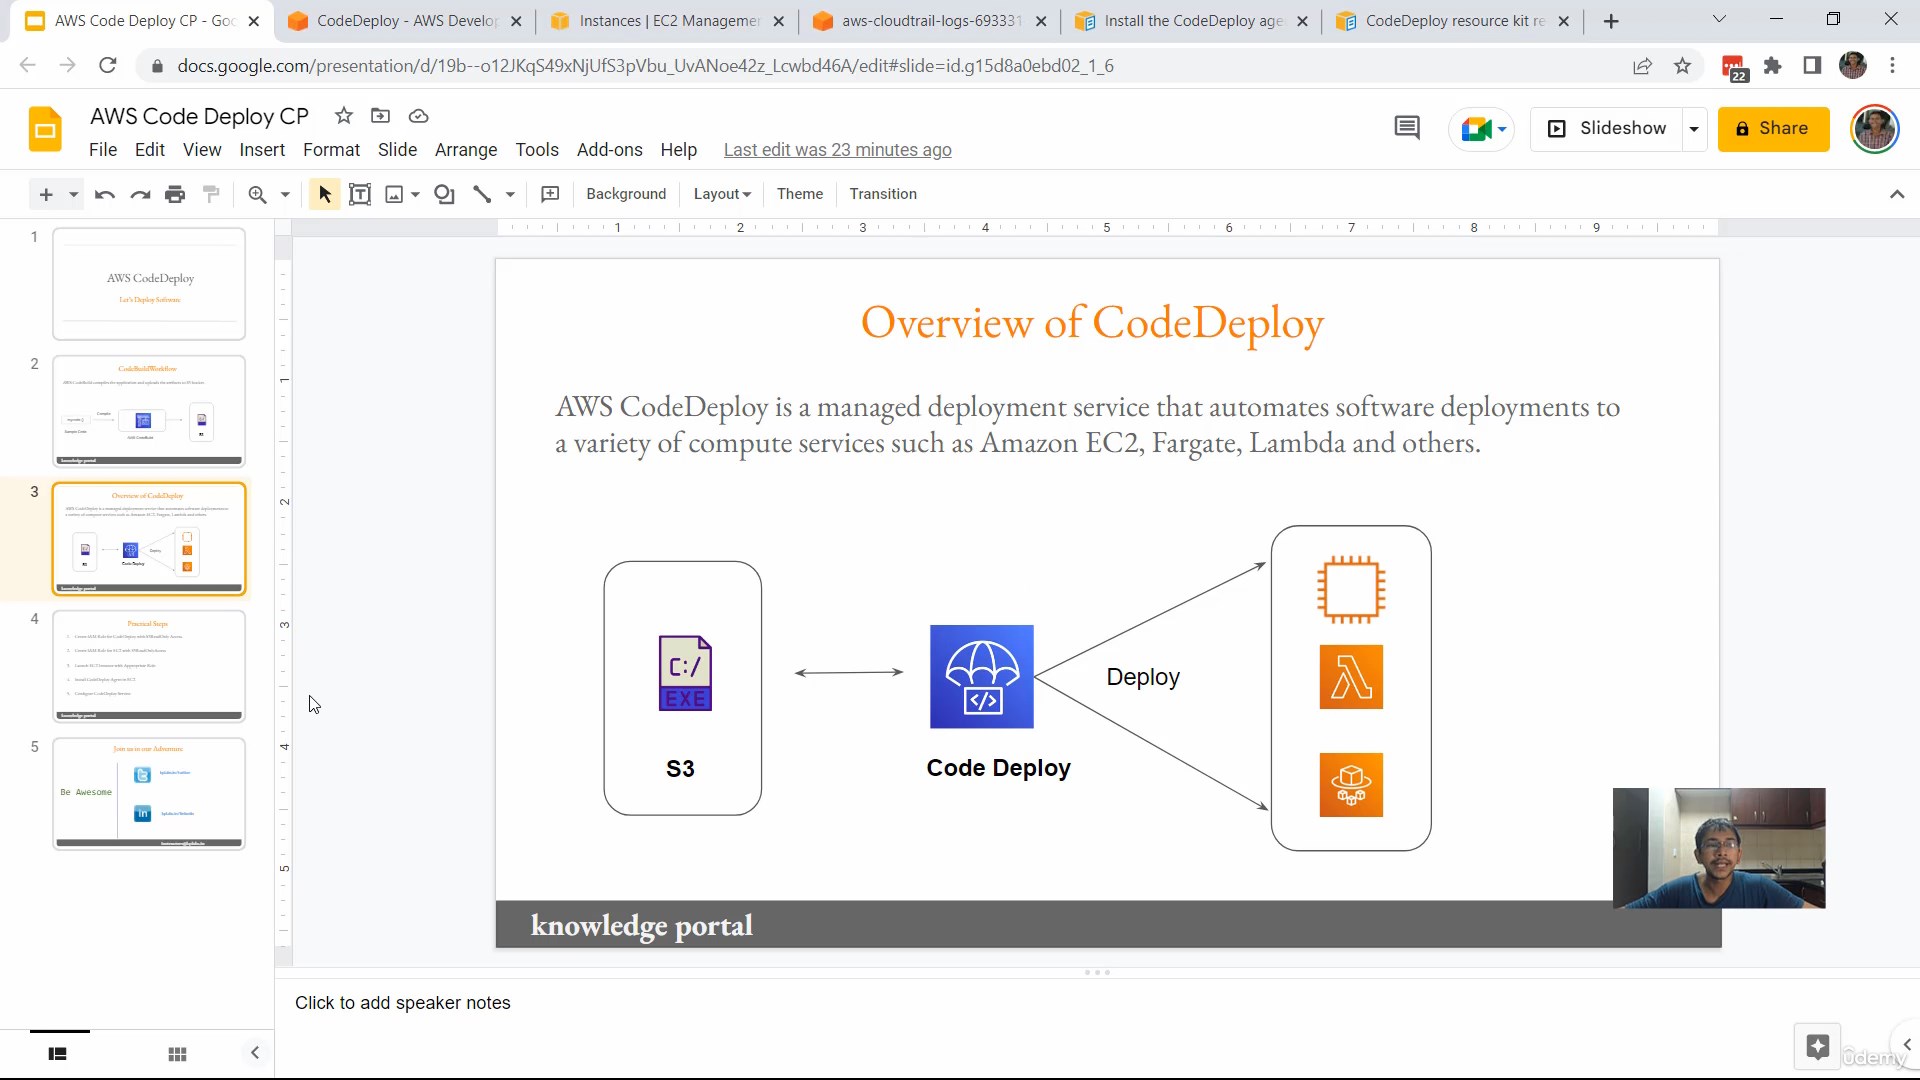The height and width of the screenshot is (1080, 1920).
Task: Click the Redo icon
Action: (x=140, y=194)
